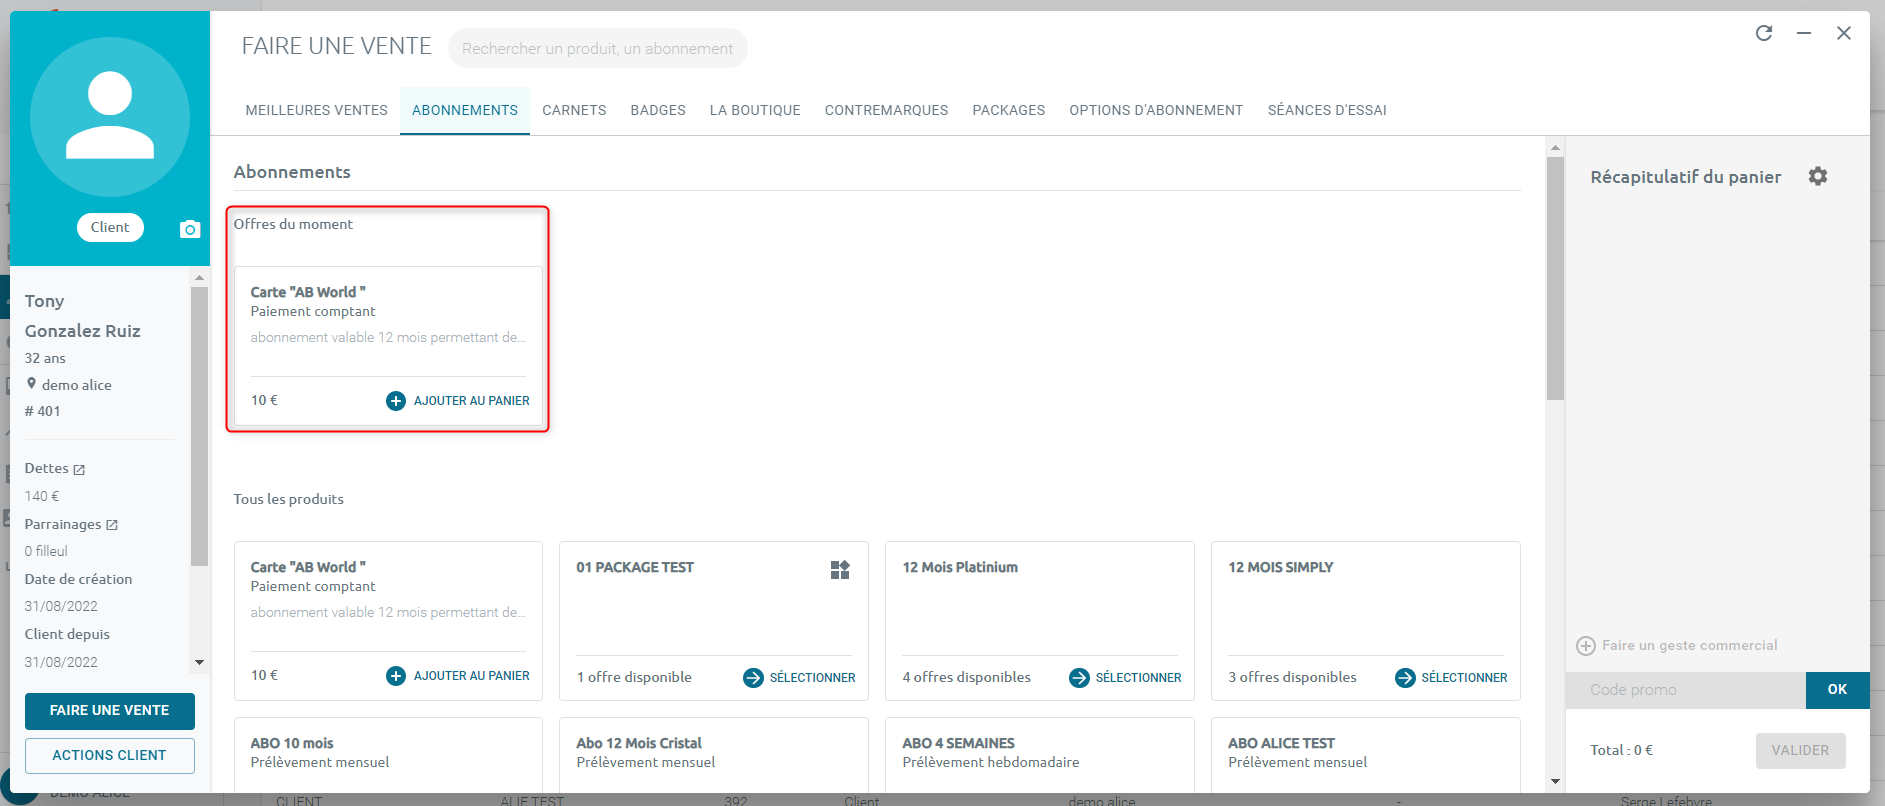Open Contremarques tab
The height and width of the screenshot is (806, 1885).
click(x=886, y=110)
